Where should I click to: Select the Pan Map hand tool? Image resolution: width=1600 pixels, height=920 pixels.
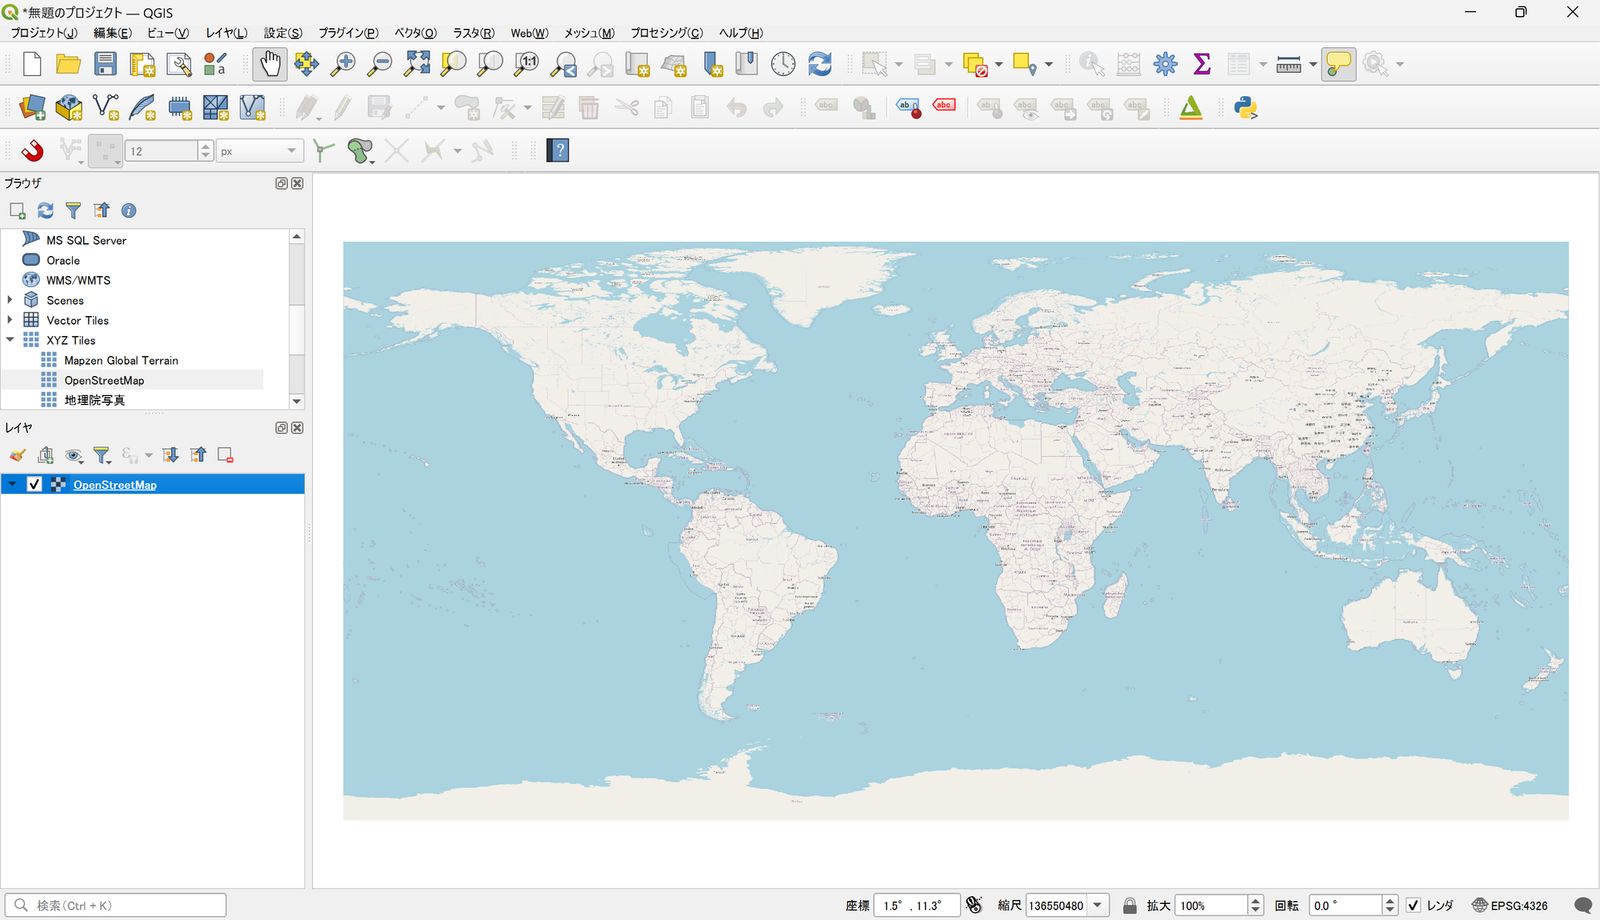(270, 64)
